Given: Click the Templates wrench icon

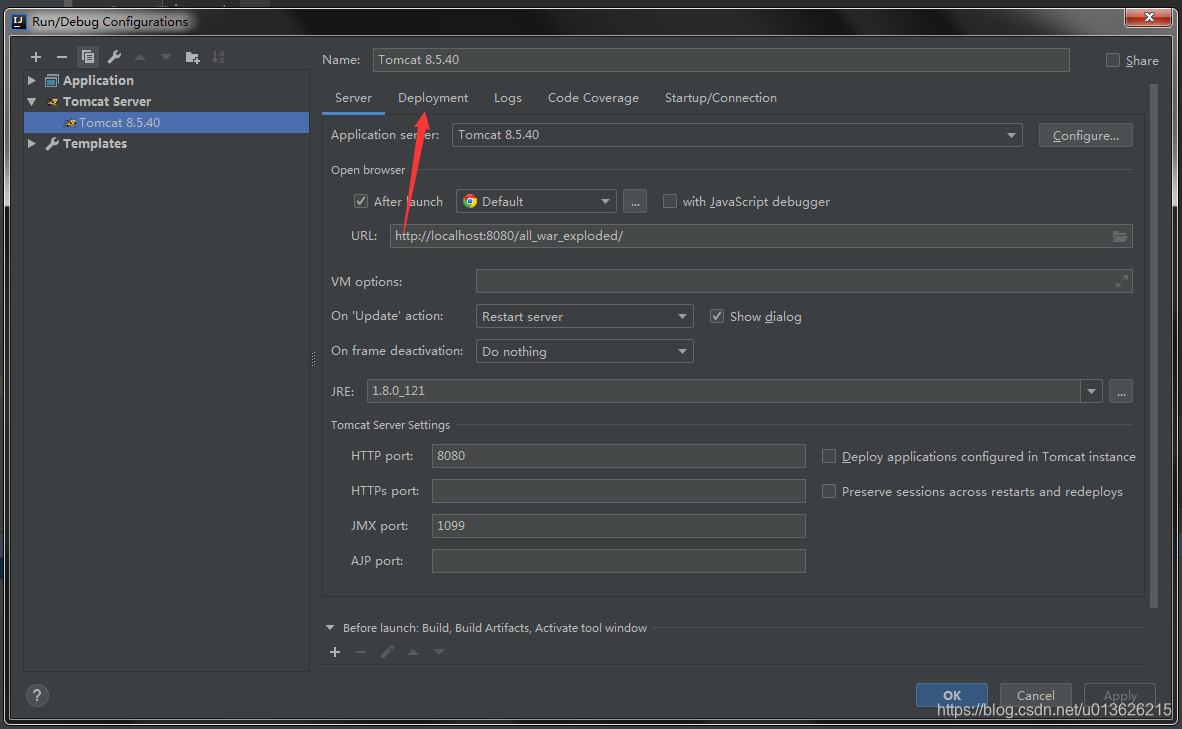Looking at the screenshot, I should pos(52,144).
